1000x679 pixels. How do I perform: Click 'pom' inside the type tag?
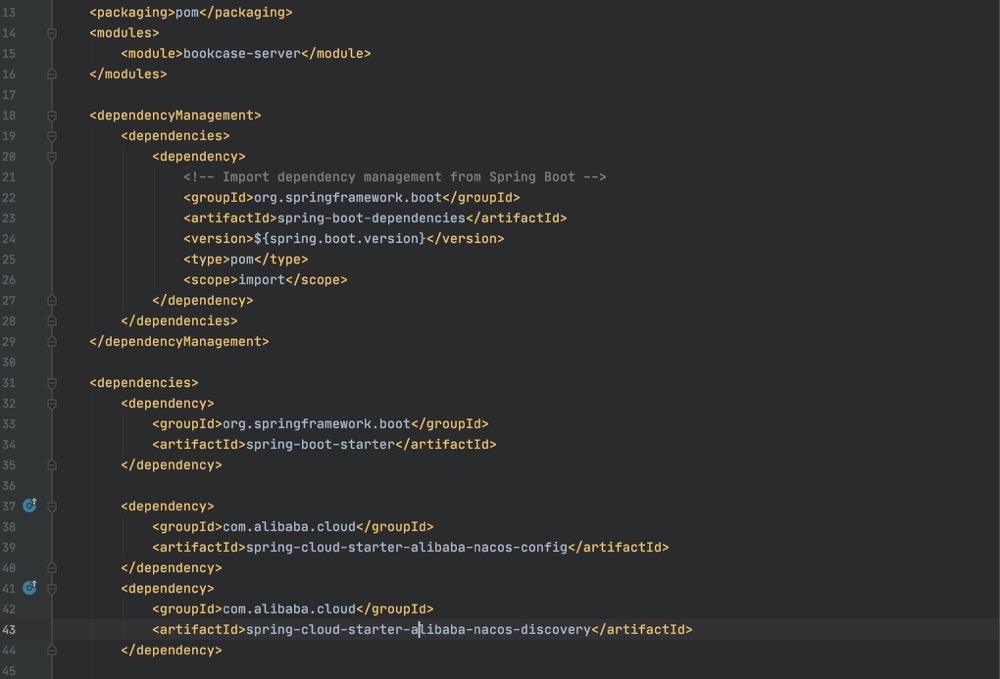pyautogui.click(x=242, y=259)
